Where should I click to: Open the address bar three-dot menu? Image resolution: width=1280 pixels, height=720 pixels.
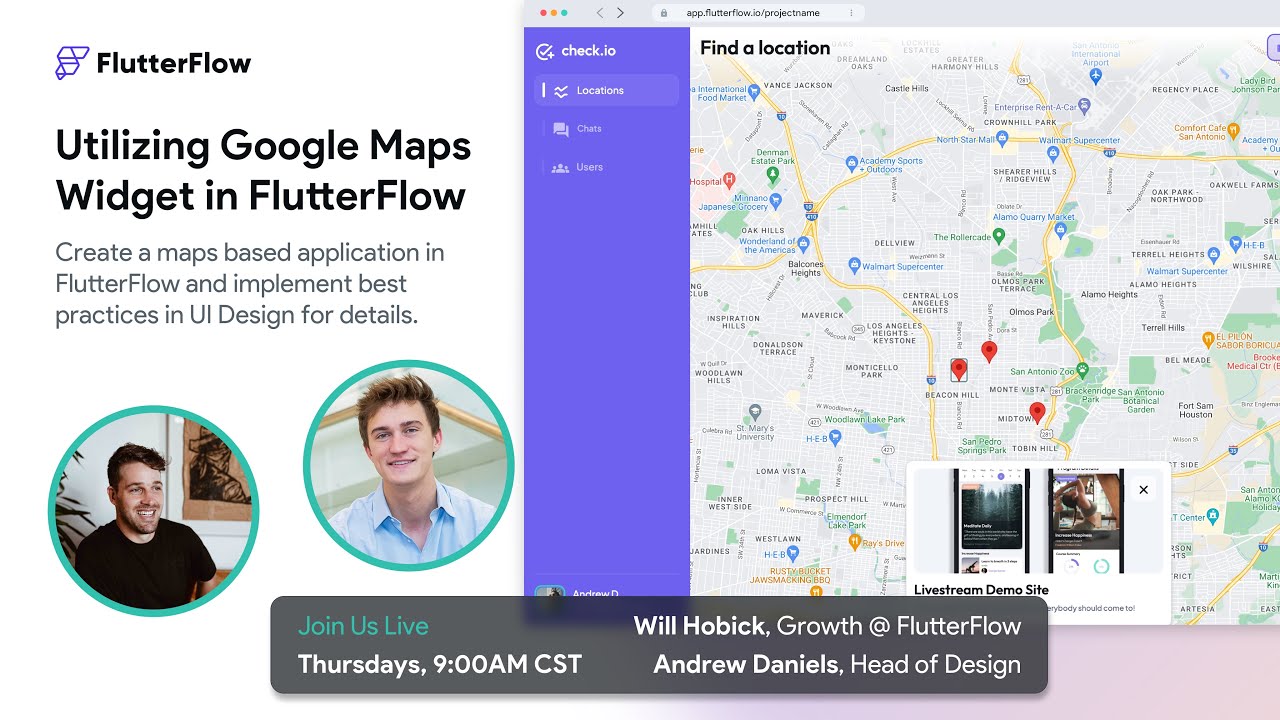pyautogui.click(x=851, y=13)
